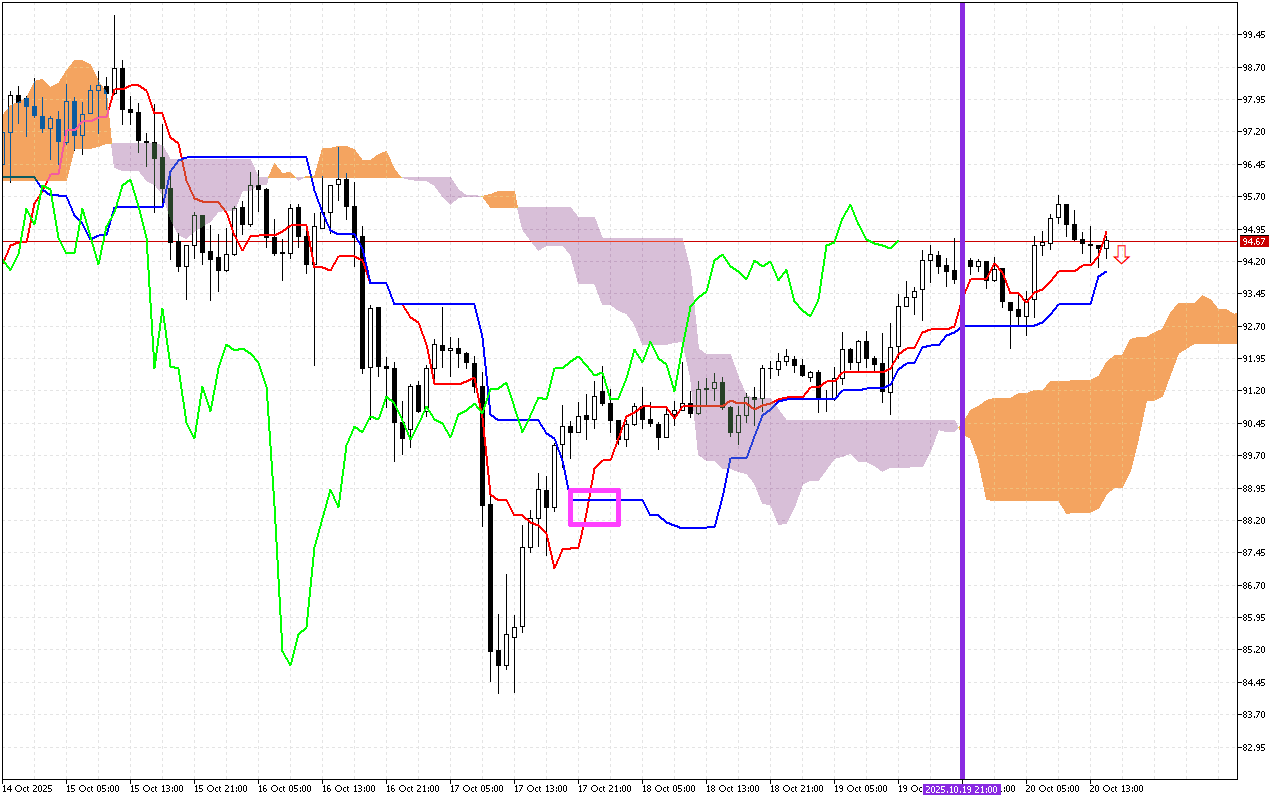Click the magenta rectangle marker on chart
This screenshot has height=800, width=1280.
(594, 507)
